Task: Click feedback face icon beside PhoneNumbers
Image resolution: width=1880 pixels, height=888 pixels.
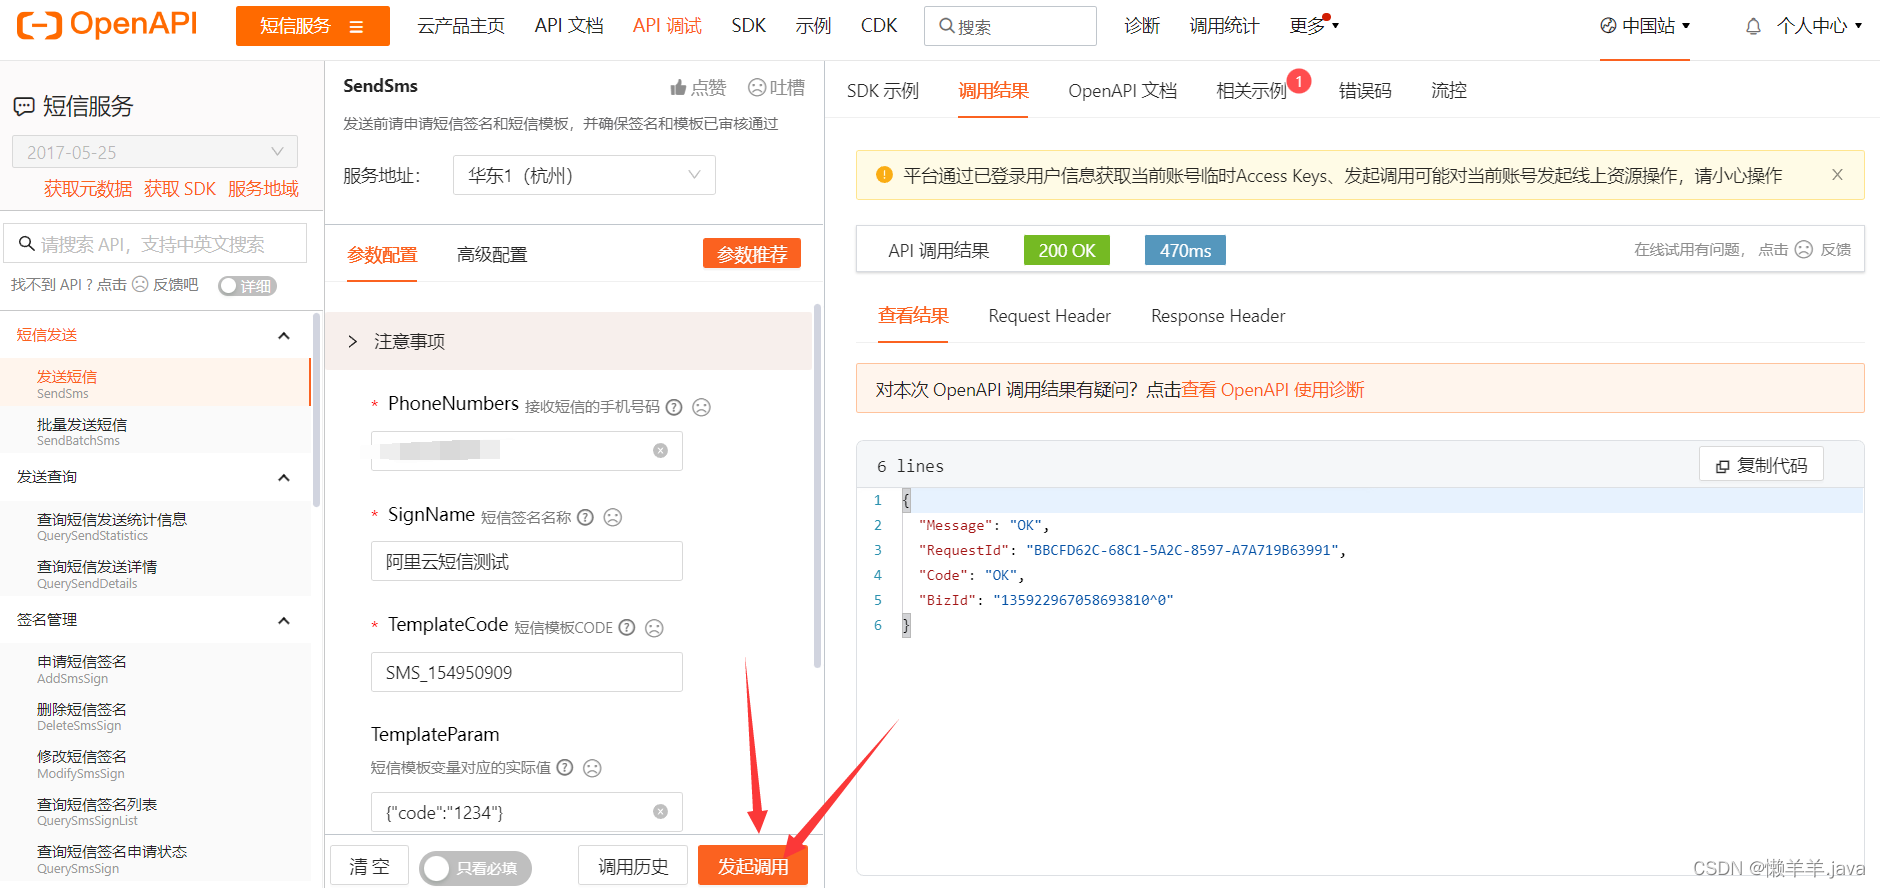Action: point(702,407)
